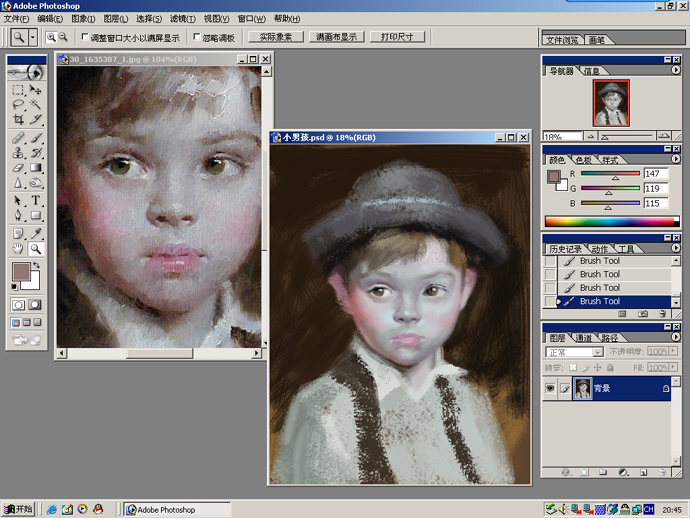
Task: Click the 打印尺寸 button
Action: point(397,37)
